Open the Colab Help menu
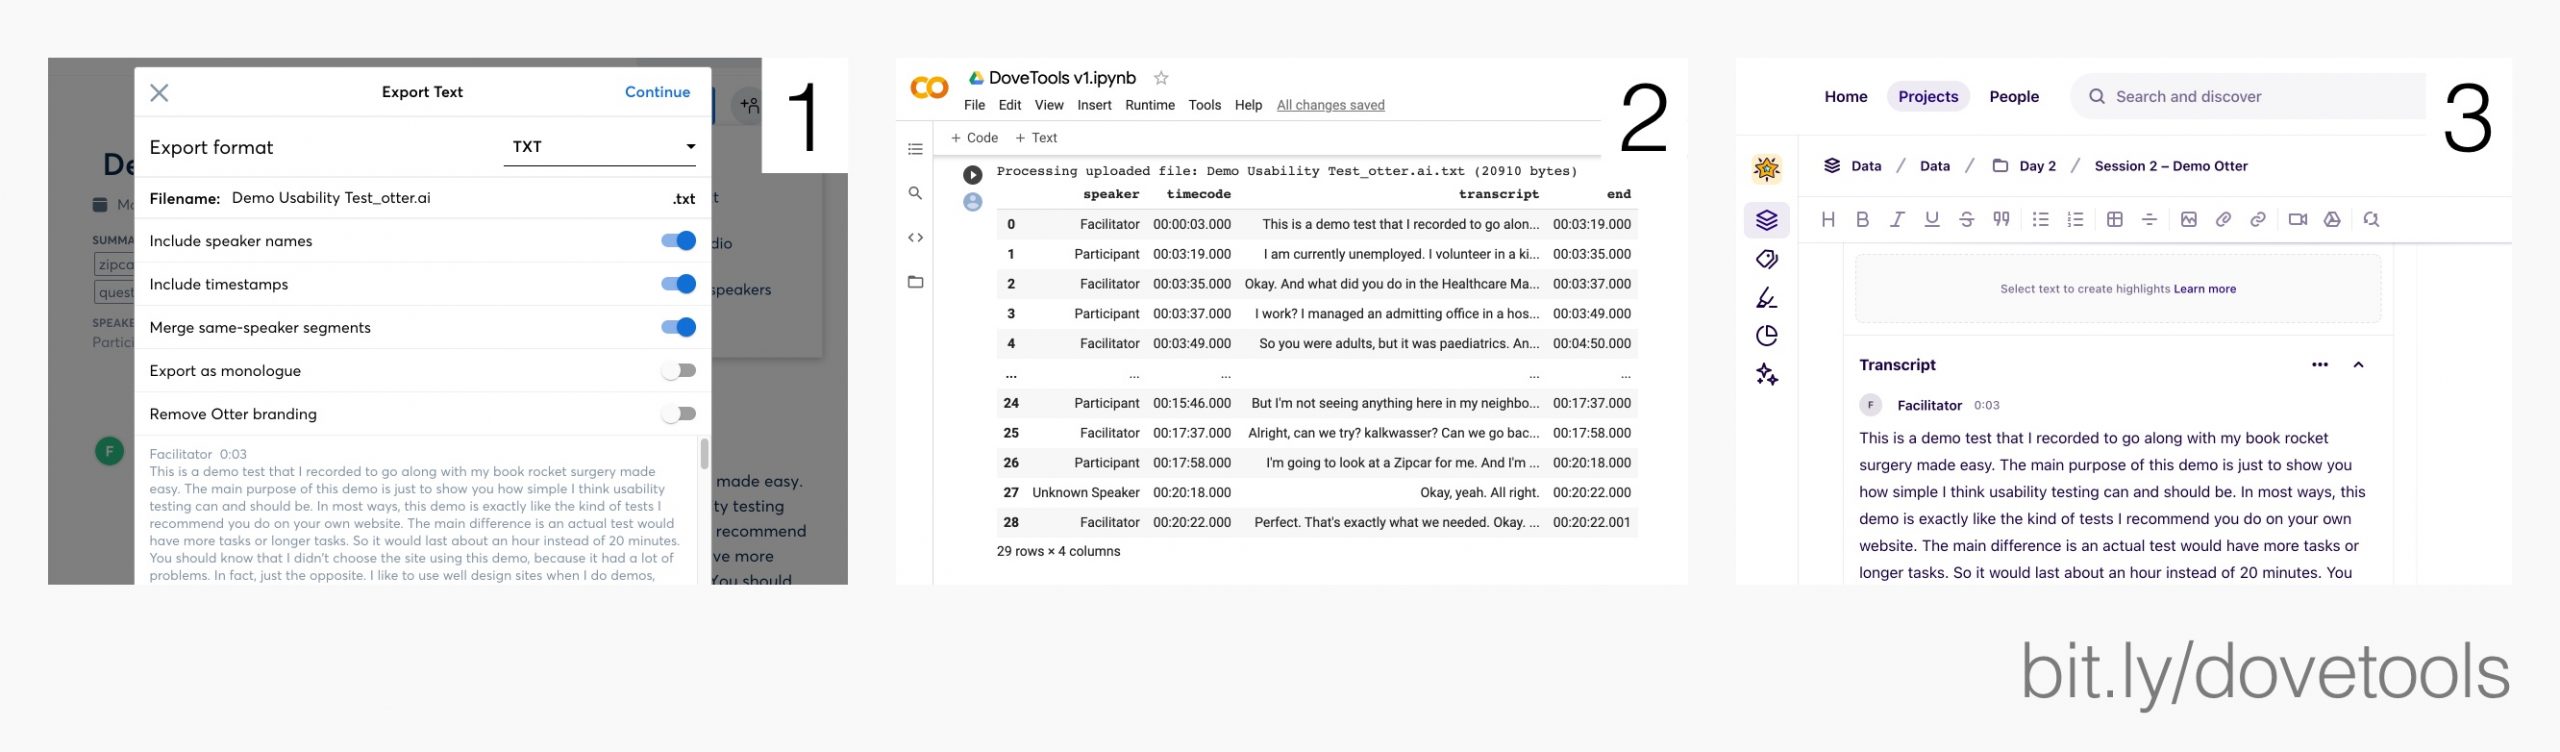2560x752 pixels. coord(1248,105)
